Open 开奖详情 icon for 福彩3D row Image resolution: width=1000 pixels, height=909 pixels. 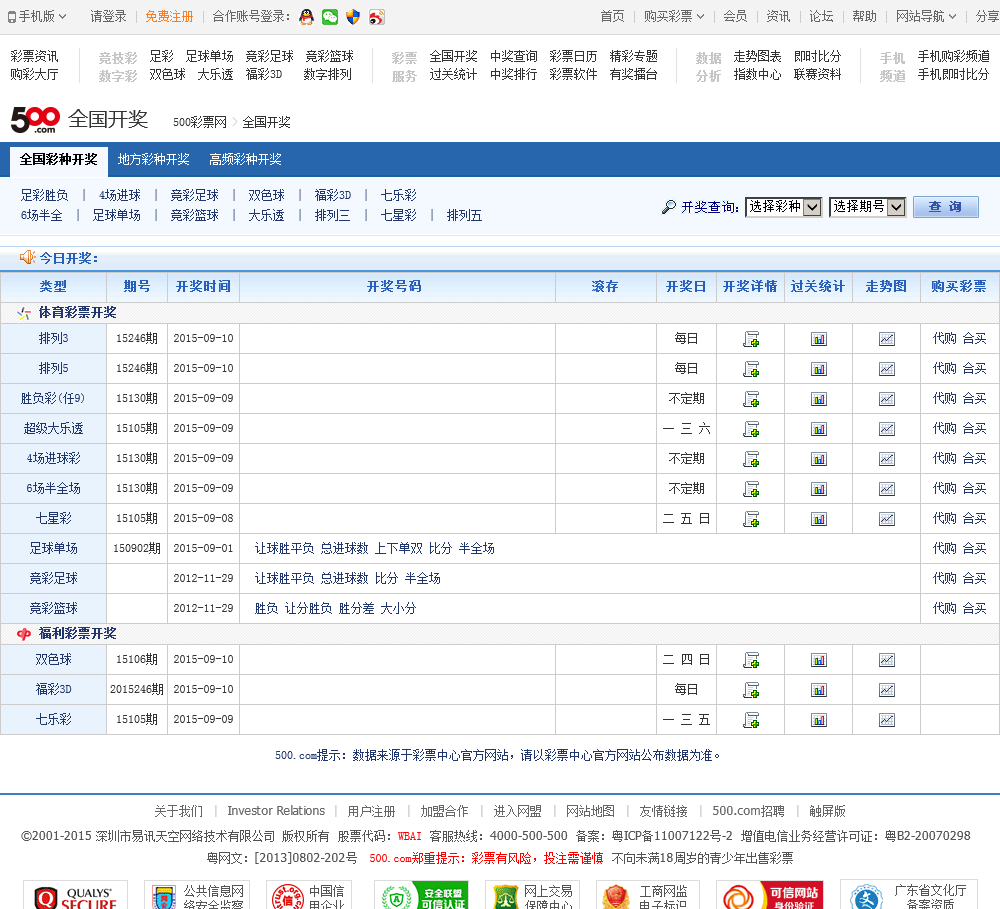click(x=751, y=690)
